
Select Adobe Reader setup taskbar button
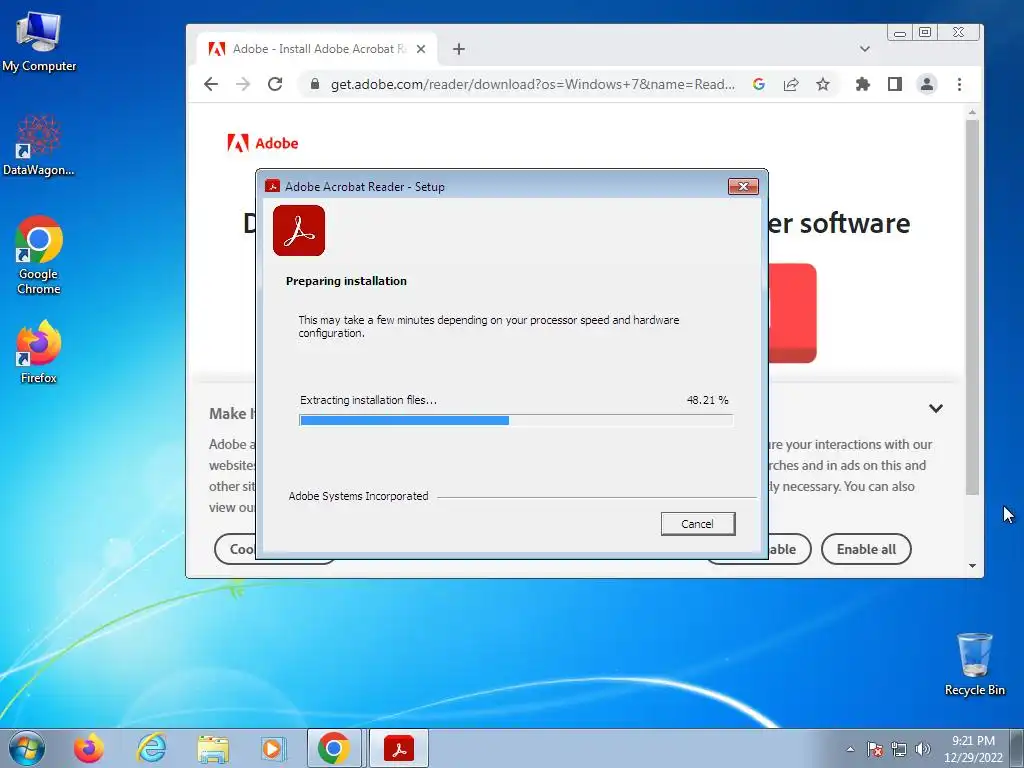pos(399,748)
